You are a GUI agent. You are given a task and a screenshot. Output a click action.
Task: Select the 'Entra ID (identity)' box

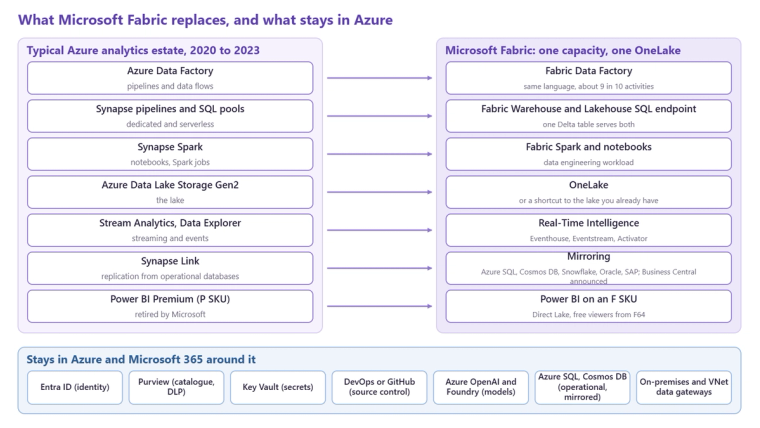(x=75, y=387)
